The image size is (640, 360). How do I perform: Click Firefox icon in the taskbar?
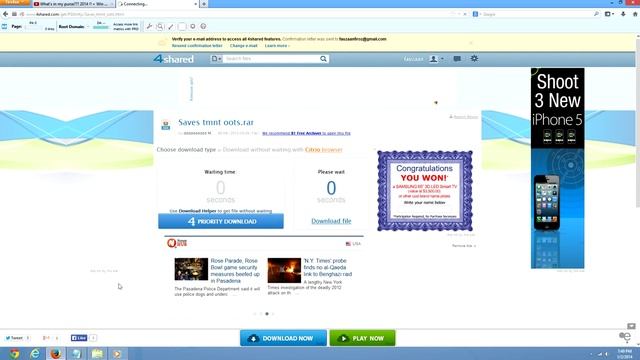tap(56, 353)
